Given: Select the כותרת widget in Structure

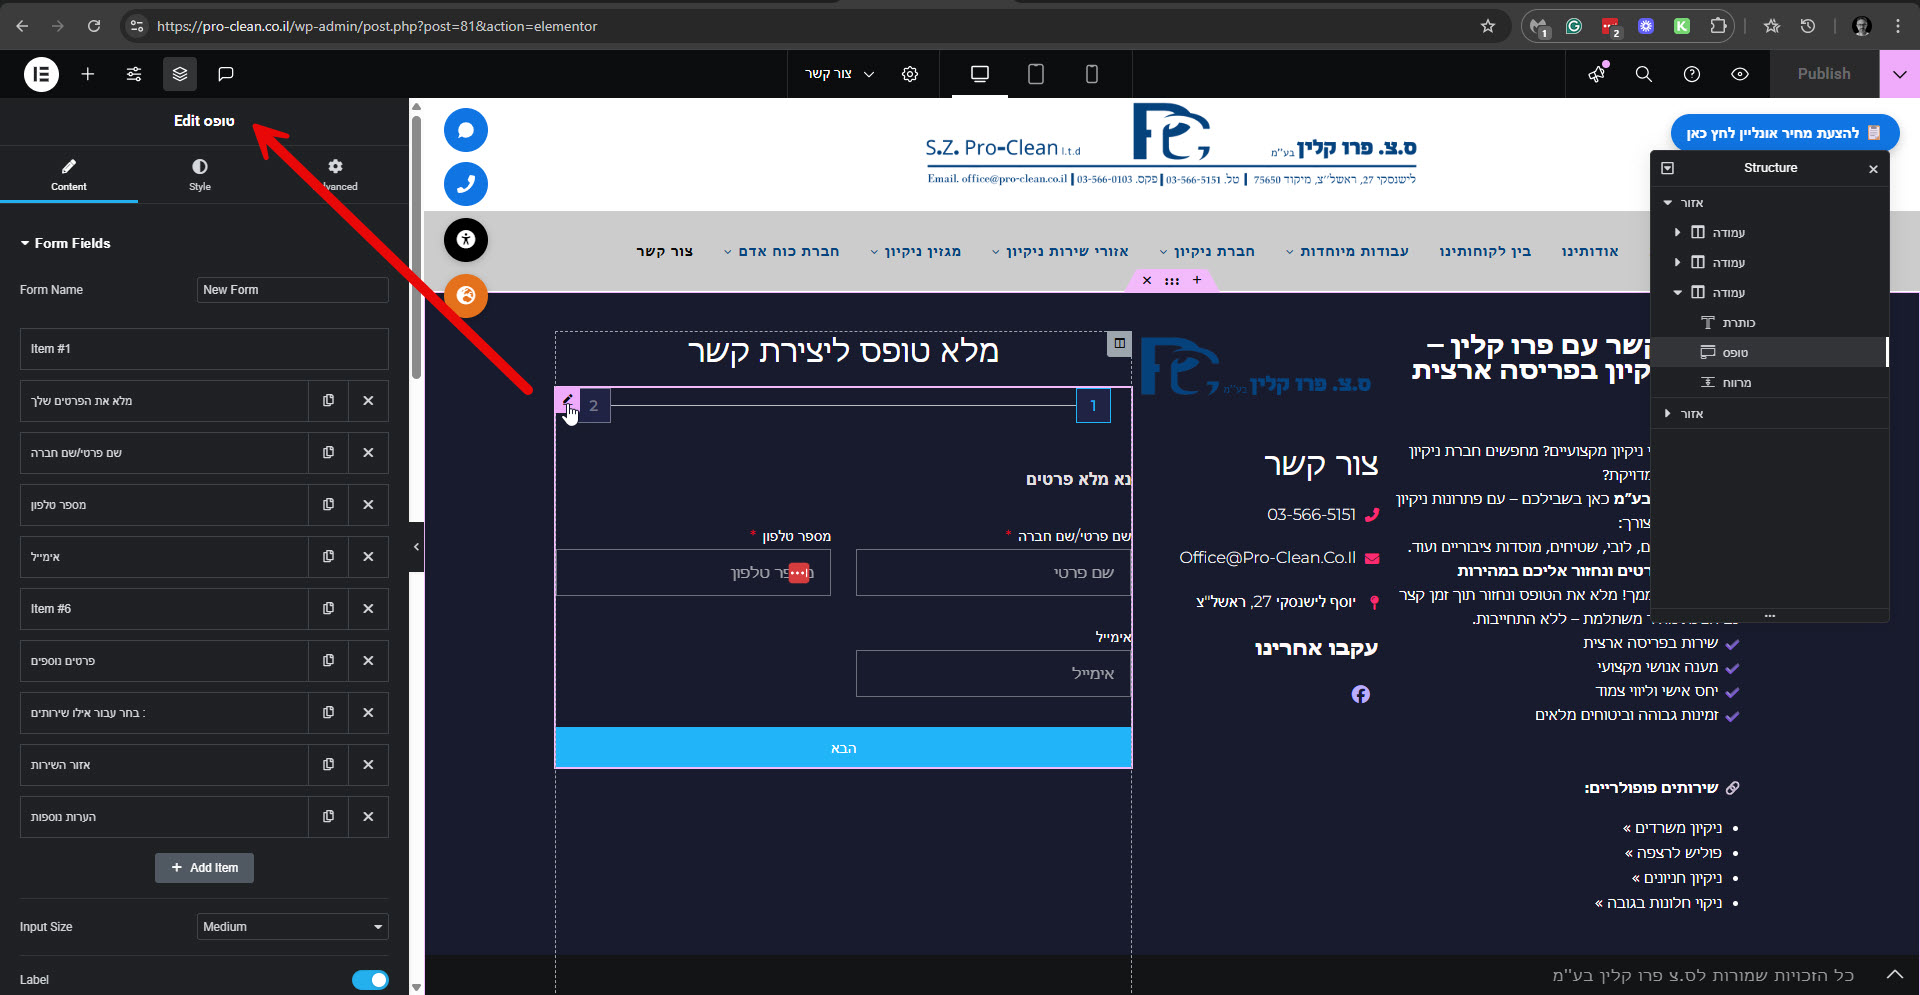Looking at the screenshot, I should pos(1770,323).
